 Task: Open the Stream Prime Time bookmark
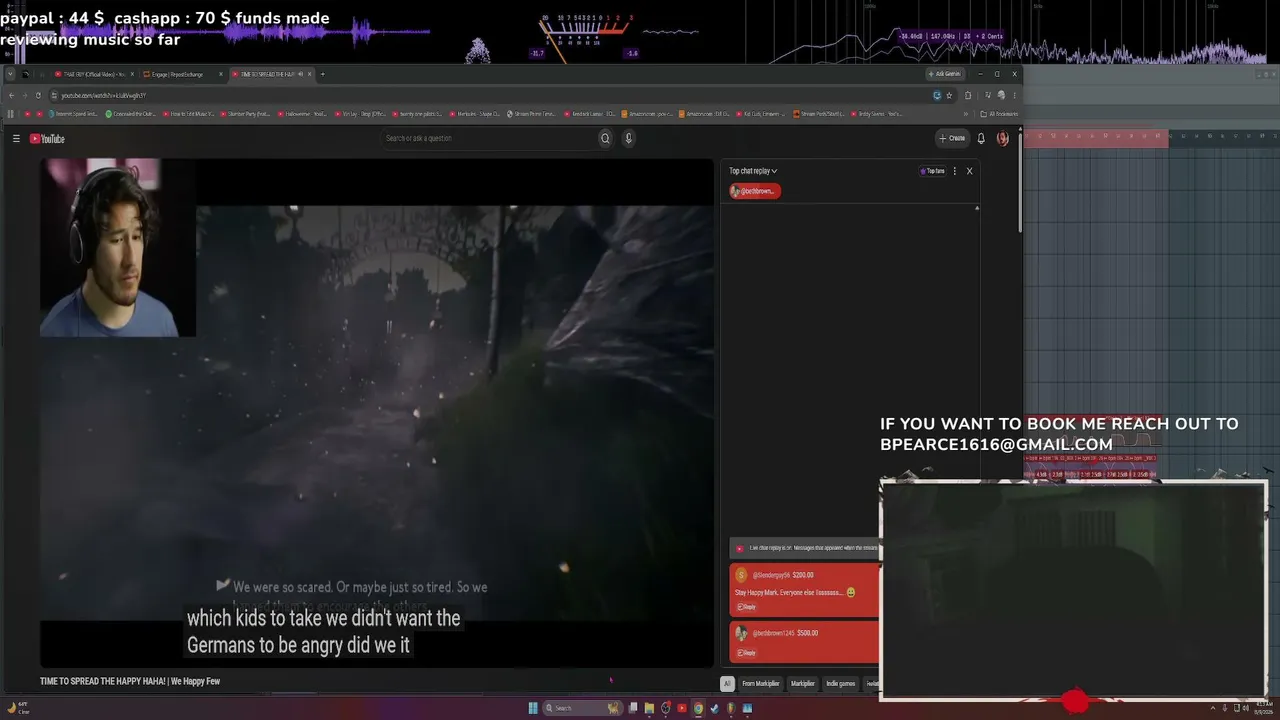(x=531, y=114)
